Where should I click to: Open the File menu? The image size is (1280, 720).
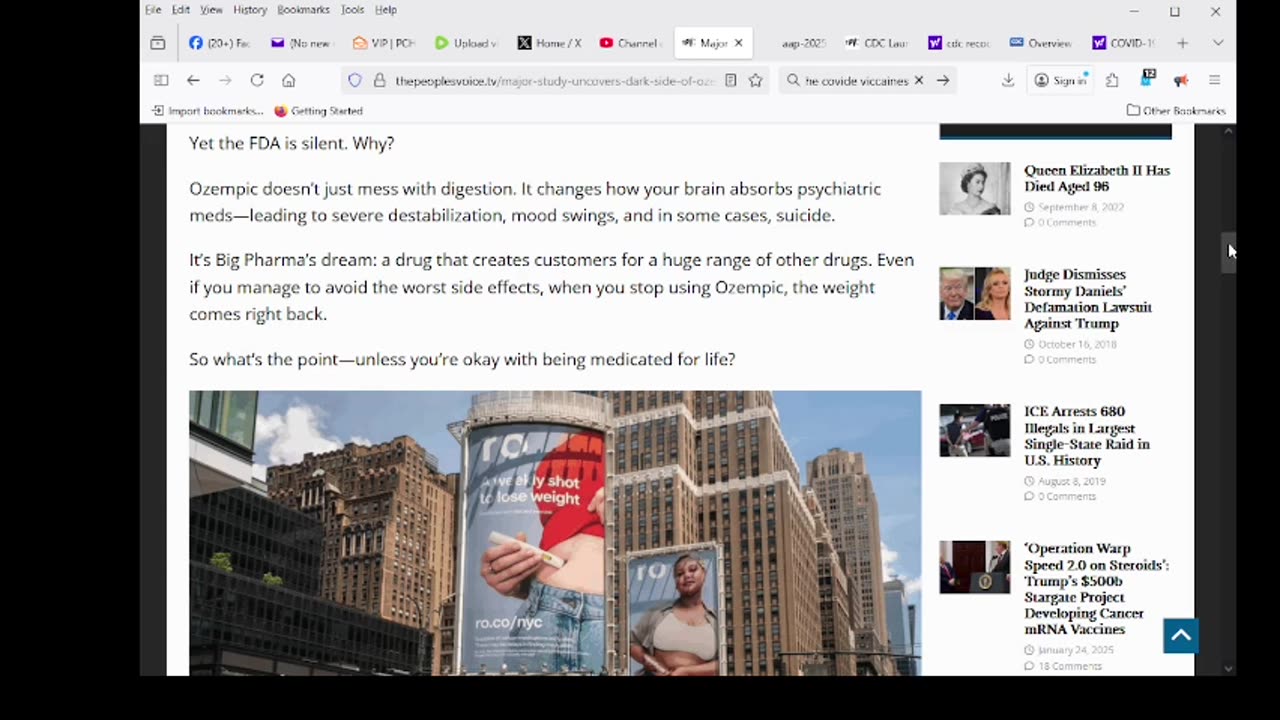point(153,10)
